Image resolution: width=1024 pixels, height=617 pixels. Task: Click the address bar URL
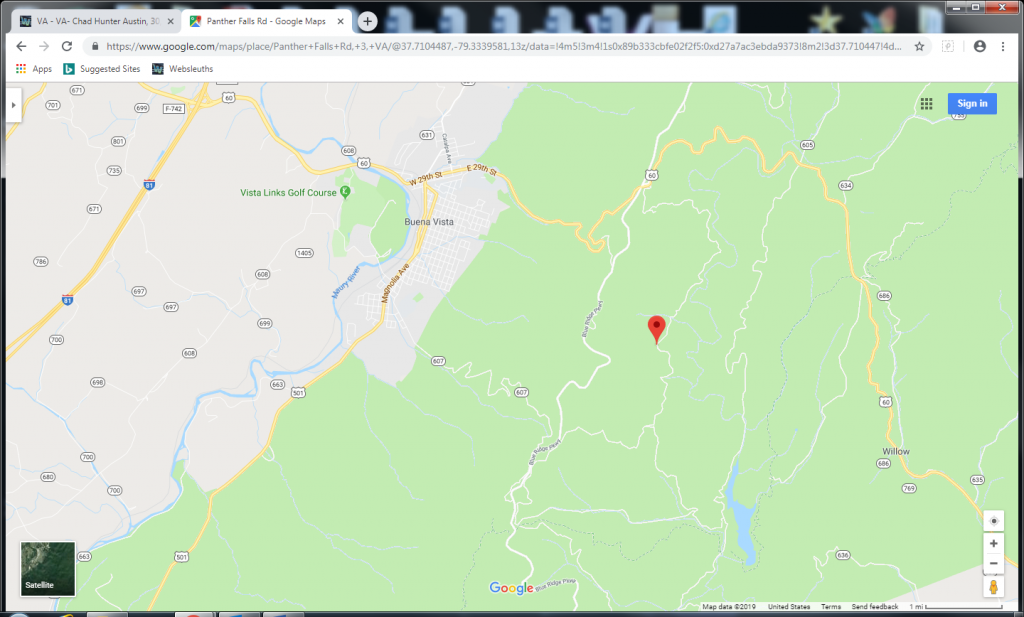coord(500,46)
